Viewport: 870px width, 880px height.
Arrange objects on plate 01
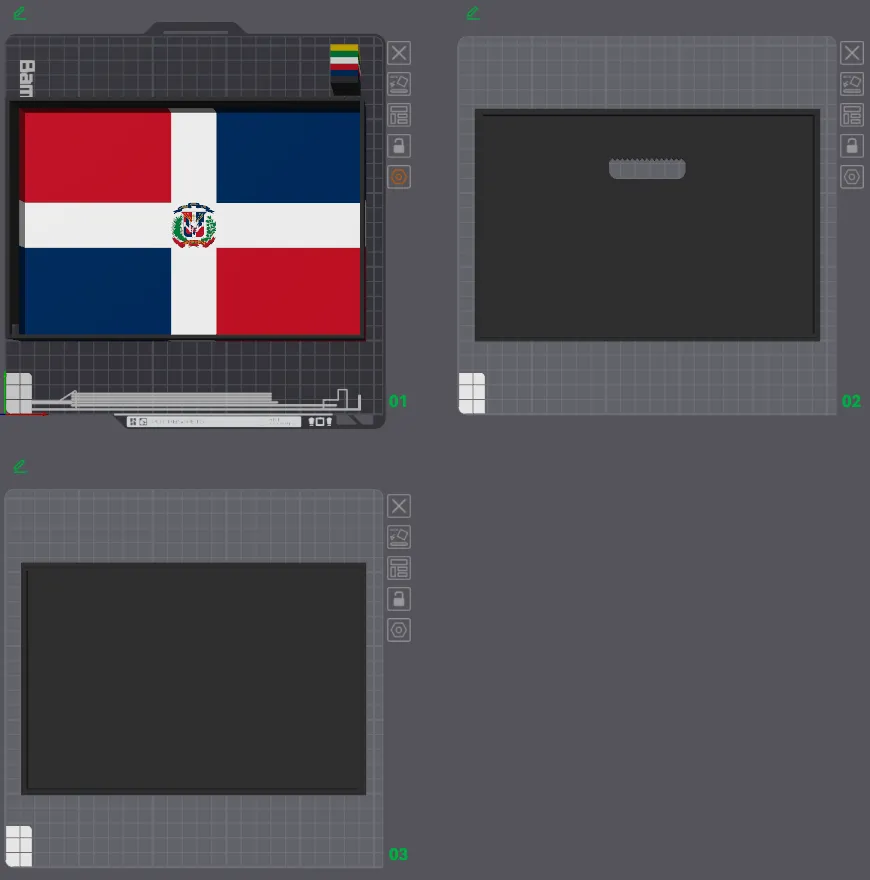click(399, 115)
